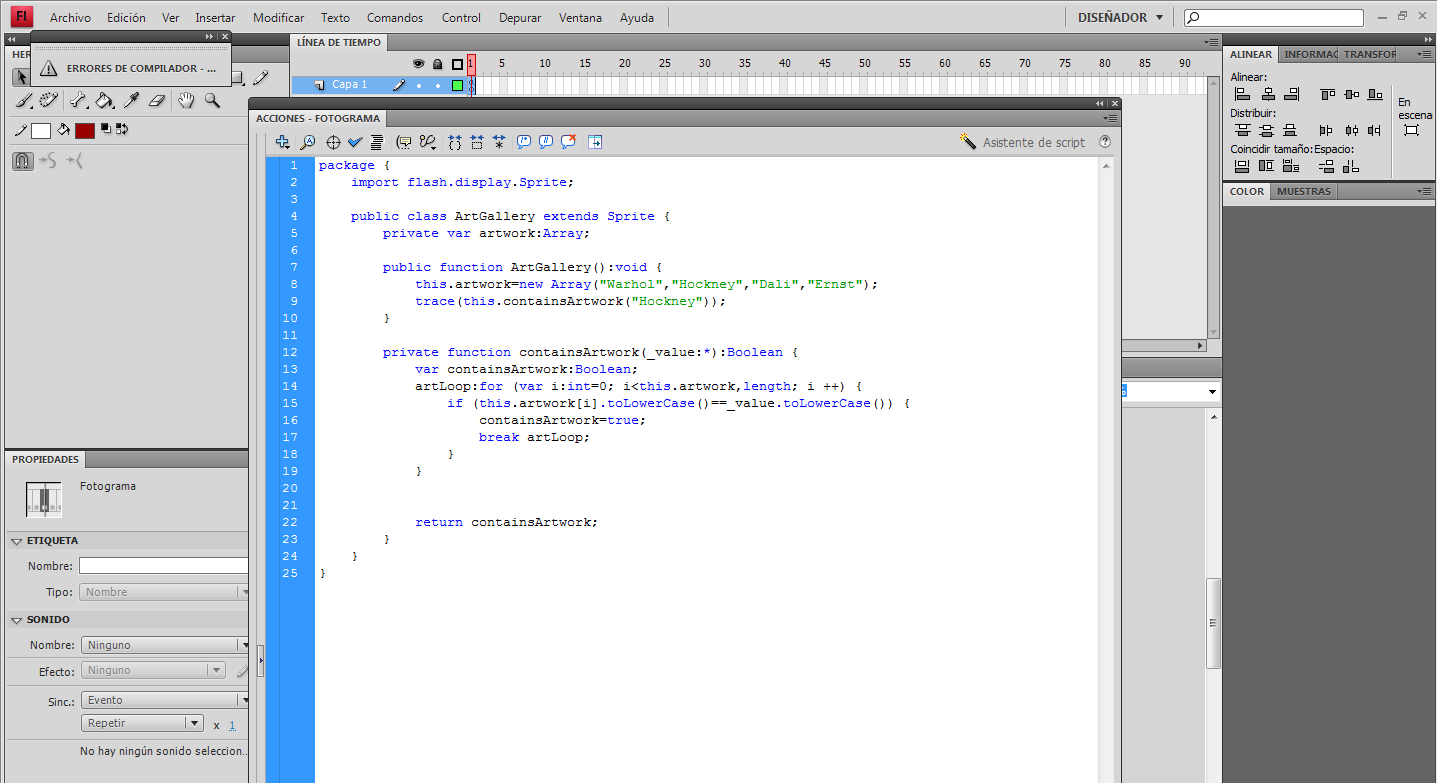Open the Control menu
Viewport: 1437px width, 783px height.
[461, 17]
